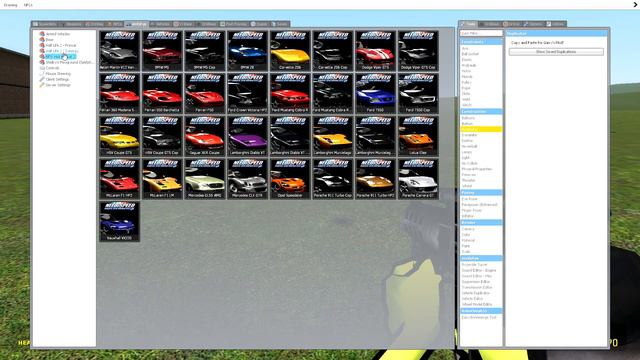The image size is (640, 360).
Task: Open the Drawing menu
Action: click(x=11, y=5)
